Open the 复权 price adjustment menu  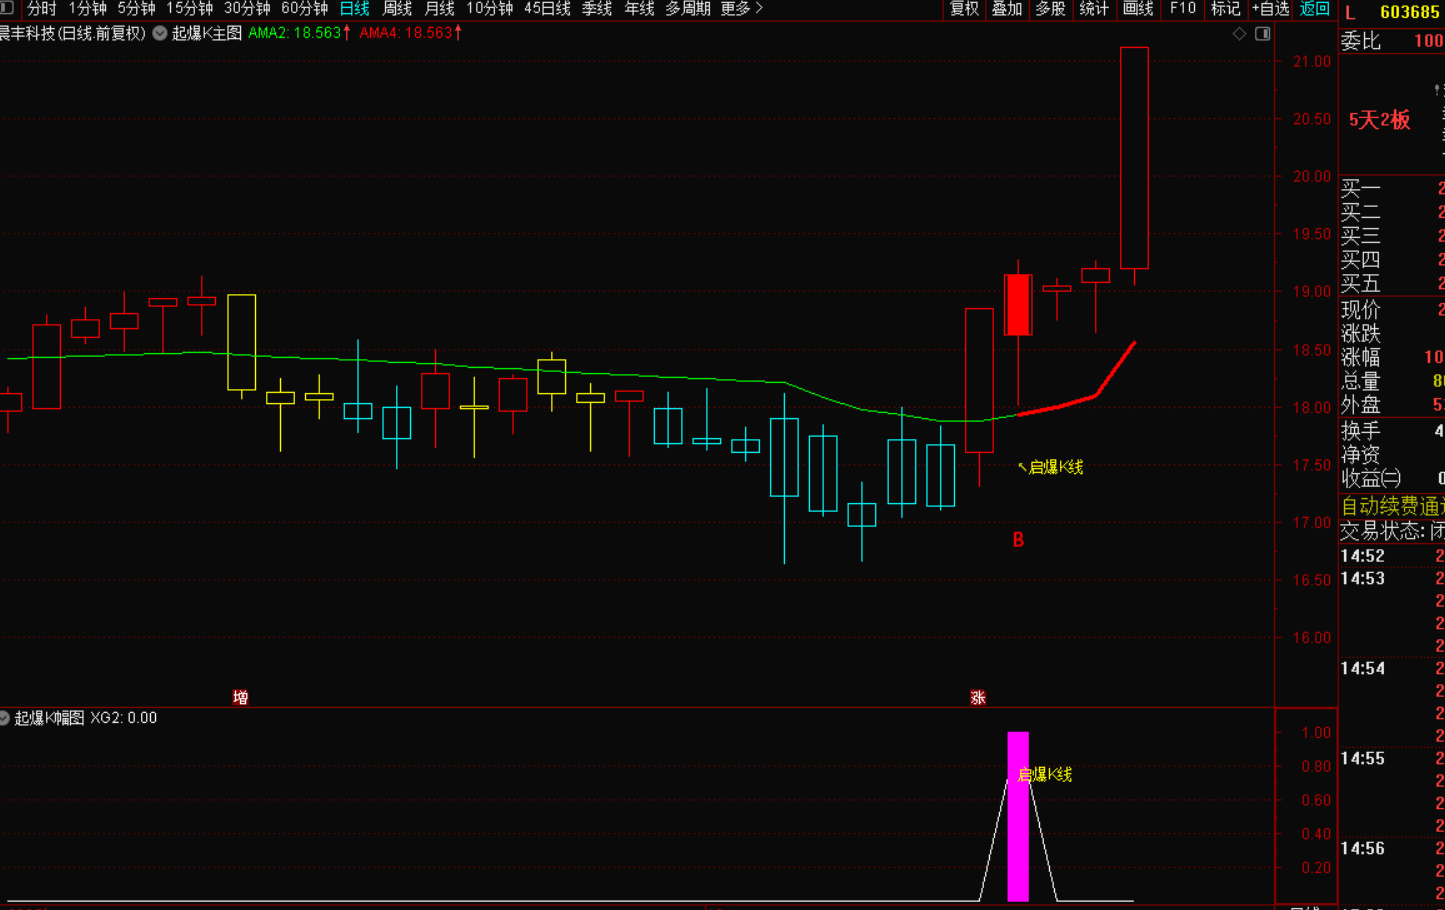964,9
